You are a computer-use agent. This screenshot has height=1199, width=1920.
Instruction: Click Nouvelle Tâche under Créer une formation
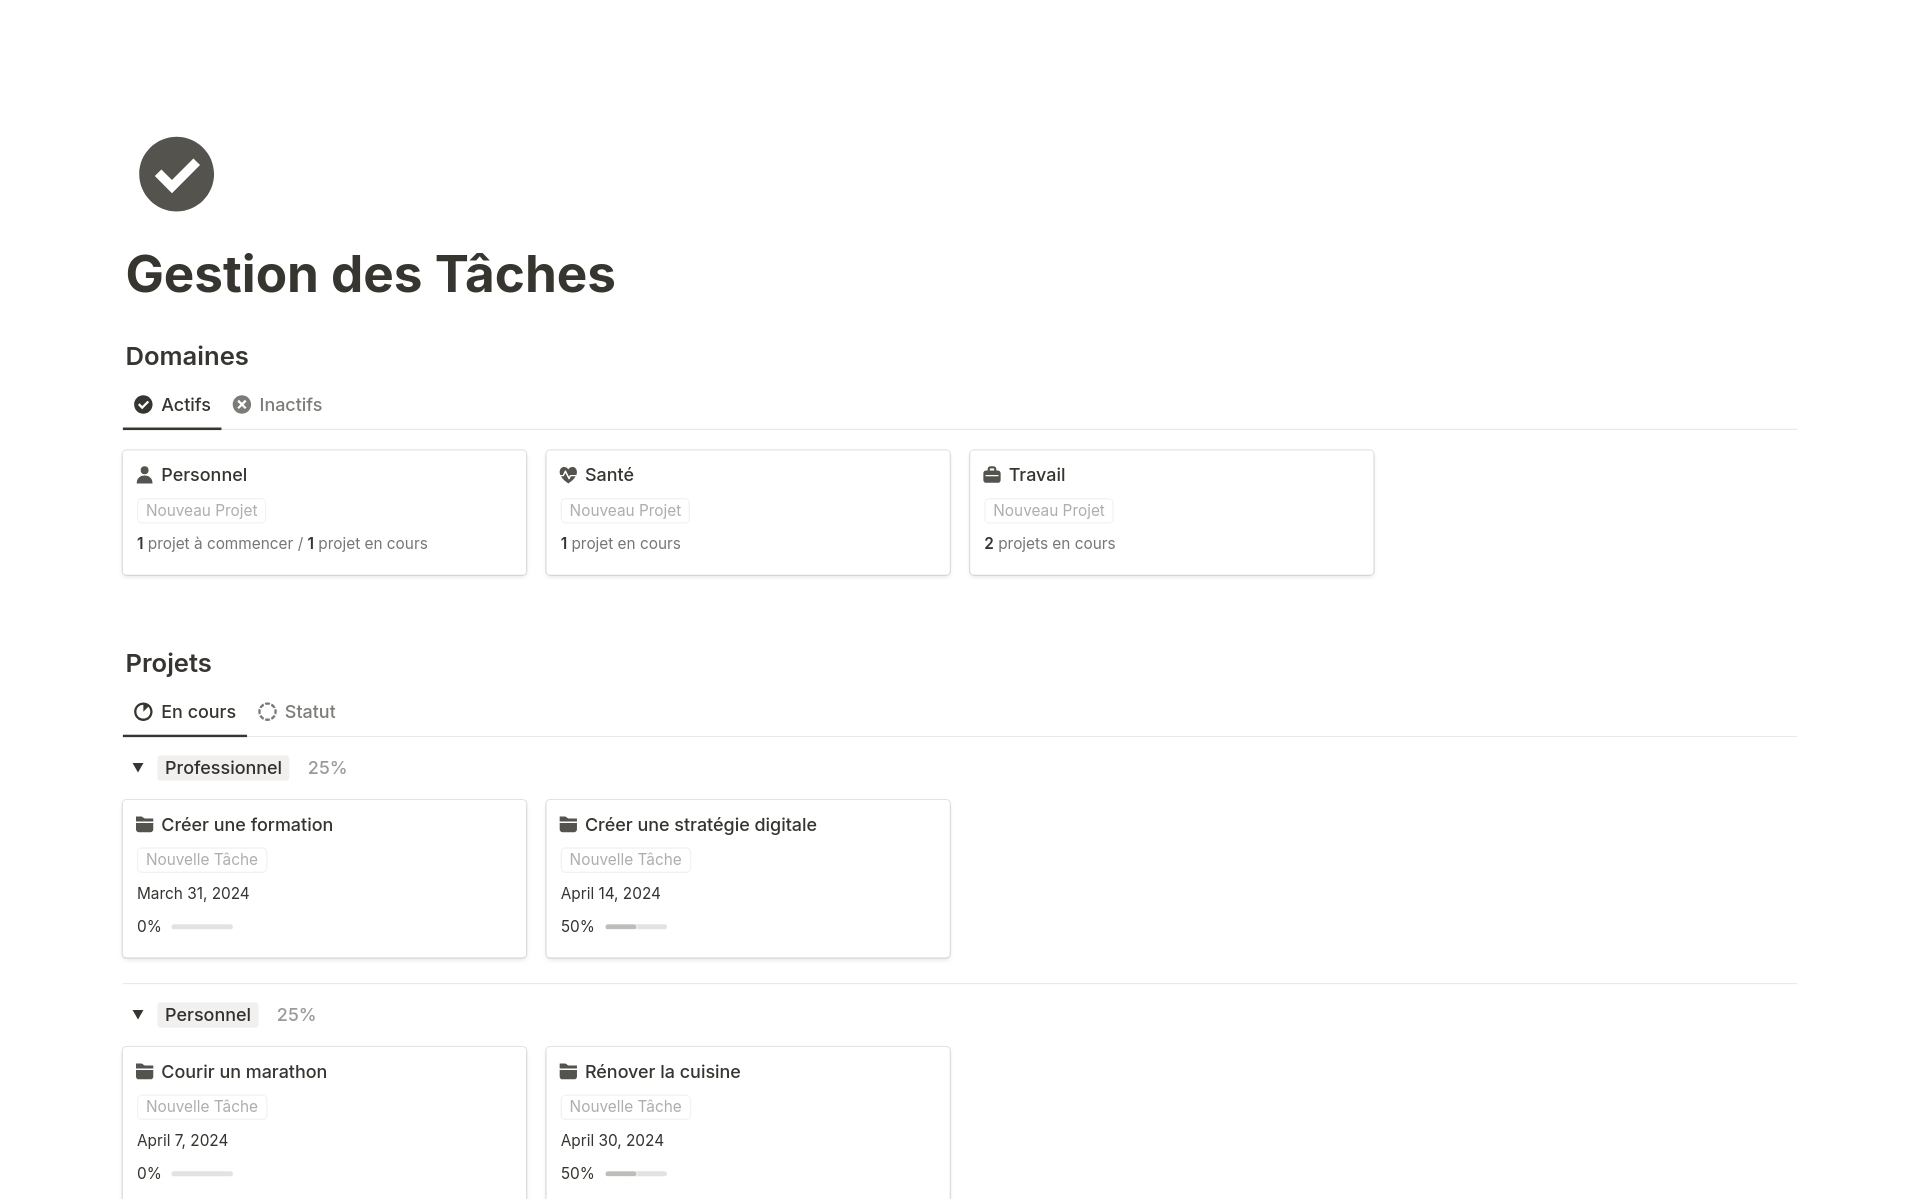click(x=201, y=859)
